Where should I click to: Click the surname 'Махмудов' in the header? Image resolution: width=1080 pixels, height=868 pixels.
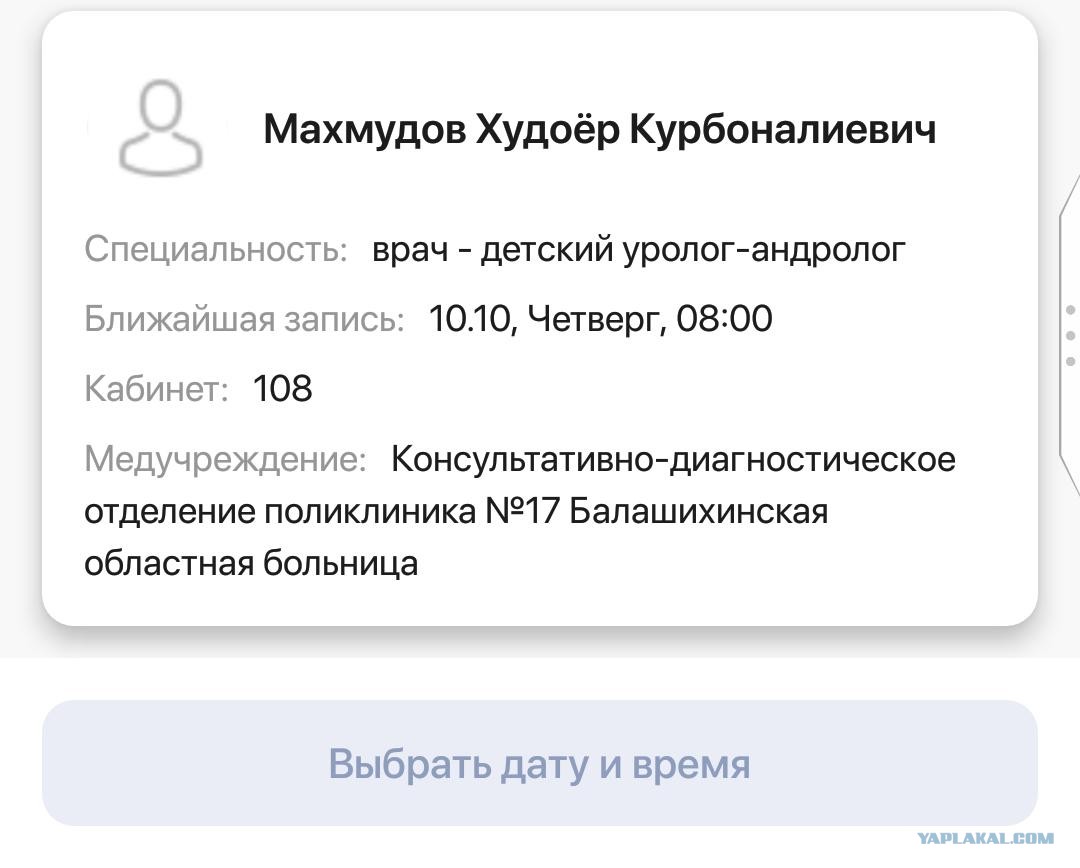pos(364,129)
